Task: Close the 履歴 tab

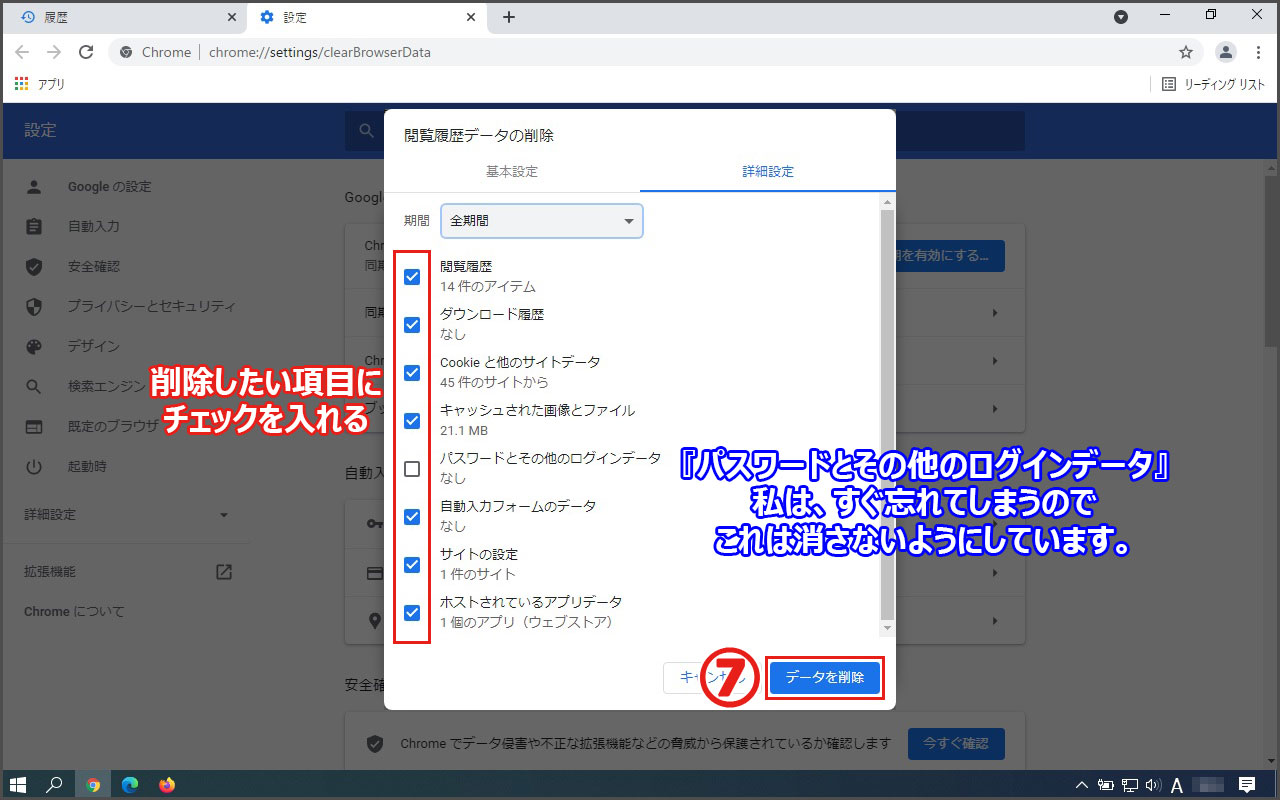Action: point(232,17)
